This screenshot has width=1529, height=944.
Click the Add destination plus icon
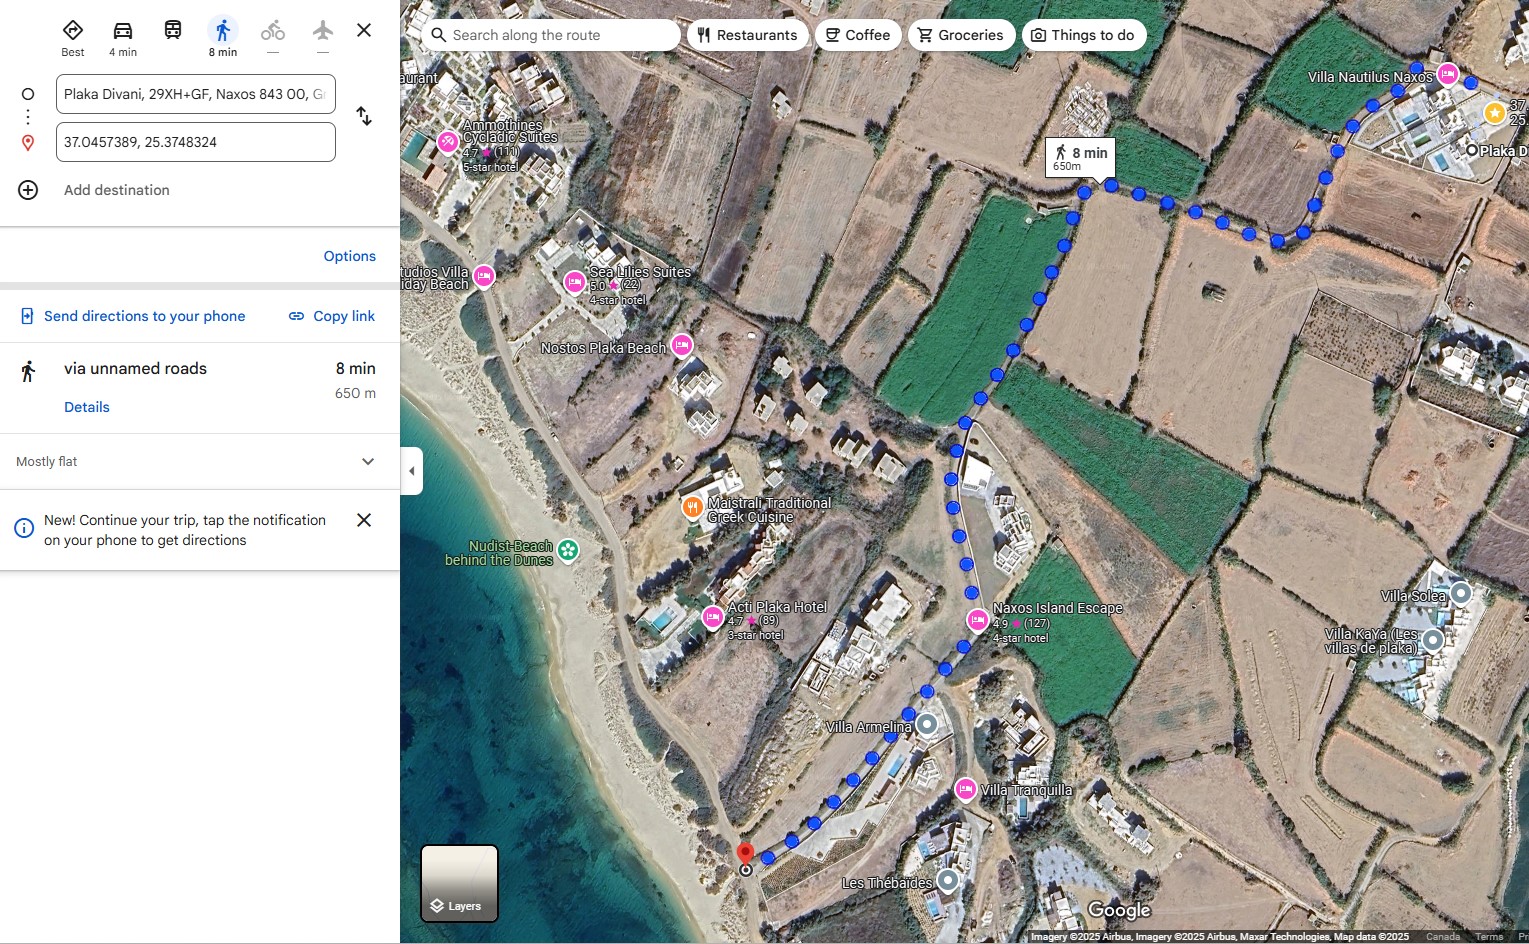(x=28, y=190)
